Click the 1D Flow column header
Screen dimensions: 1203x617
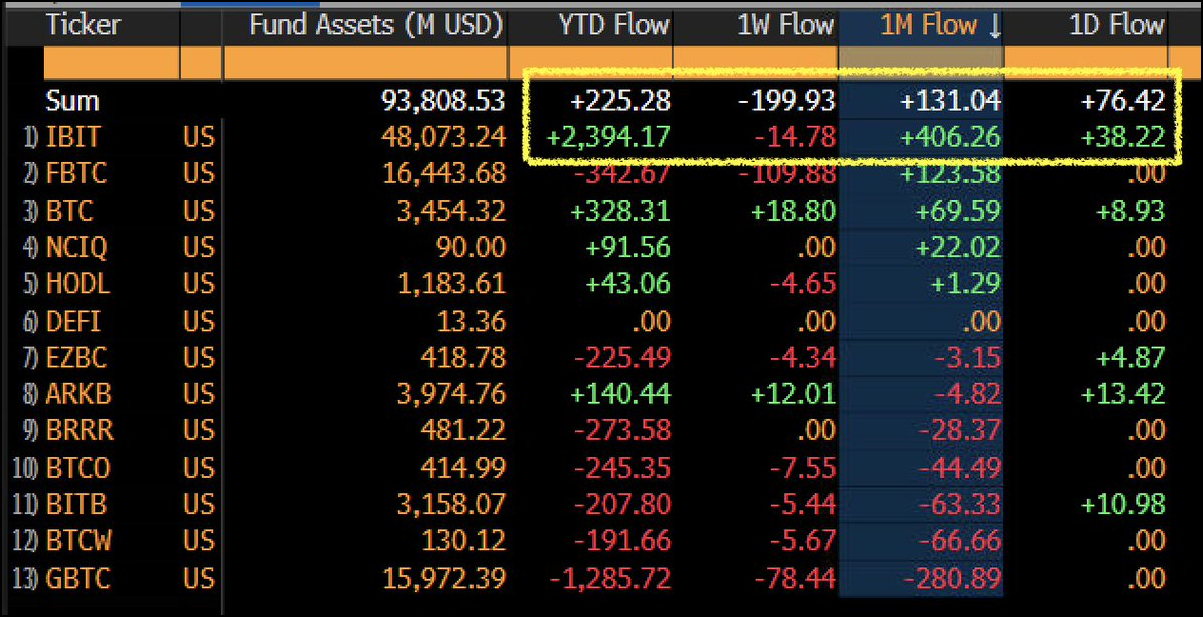pyautogui.click(x=1116, y=26)
